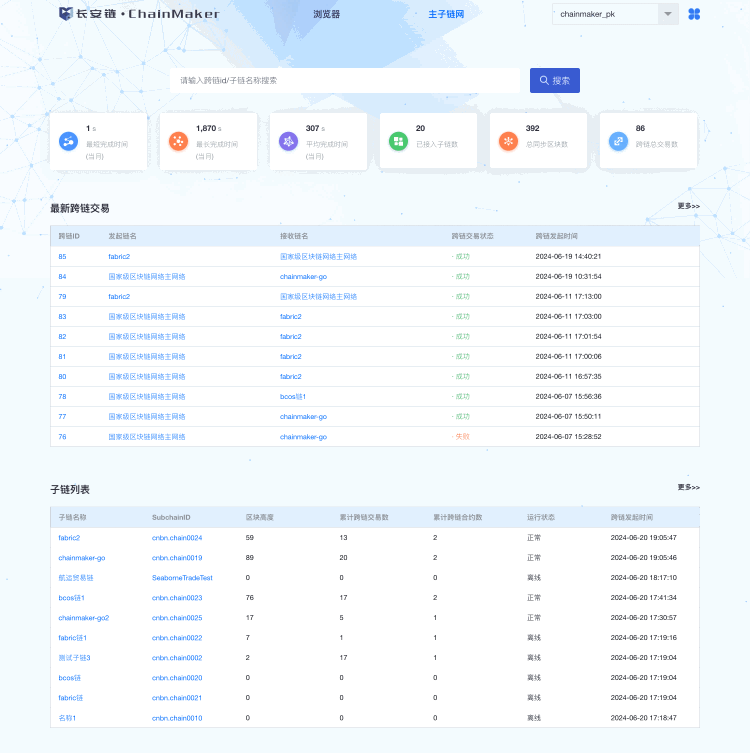Image resolution: width=750 pixels, height=753 pixels.
Task: Click the green connected subchains icon
Action: pyautogui.click(x=398, y=141)
